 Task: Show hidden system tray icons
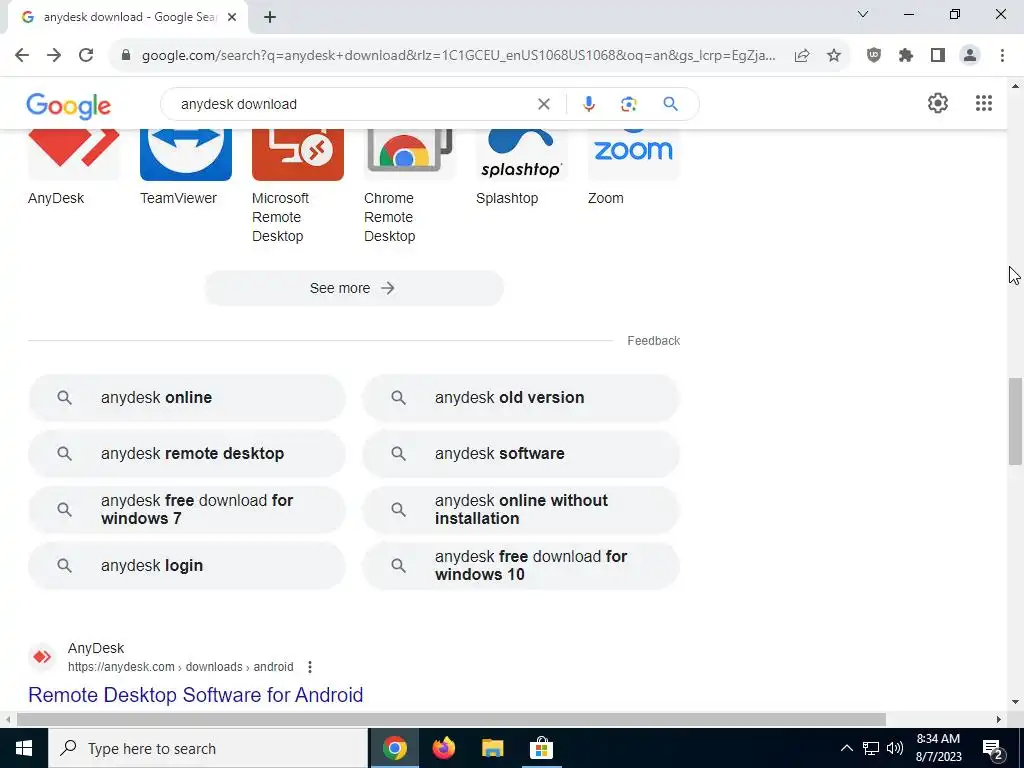[x=846, y=748]
